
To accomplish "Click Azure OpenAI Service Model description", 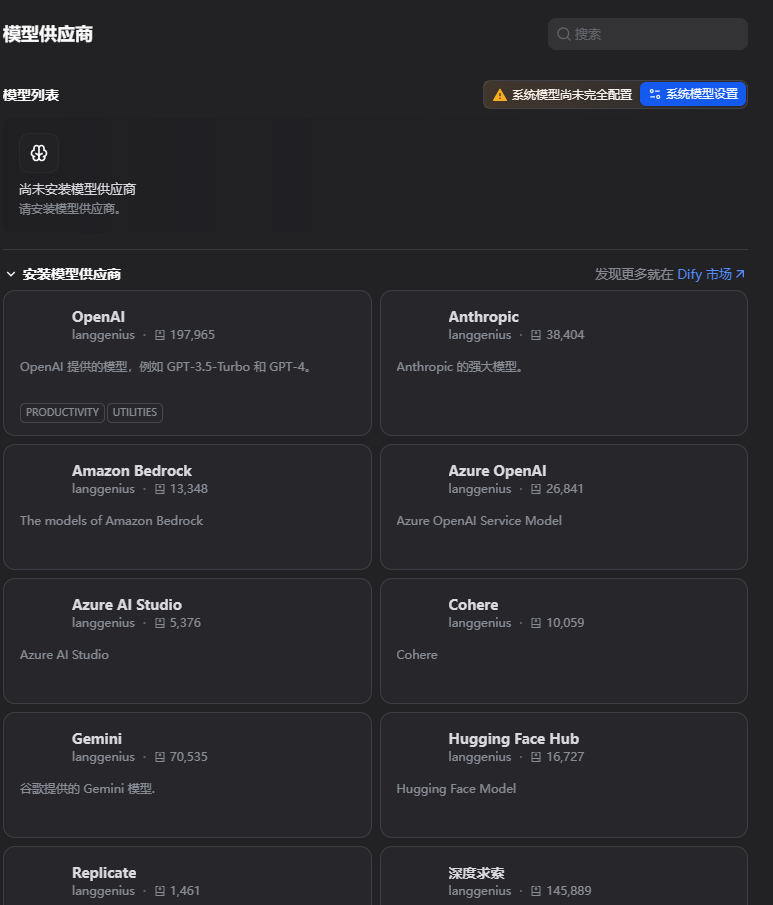I will [479, 521].
